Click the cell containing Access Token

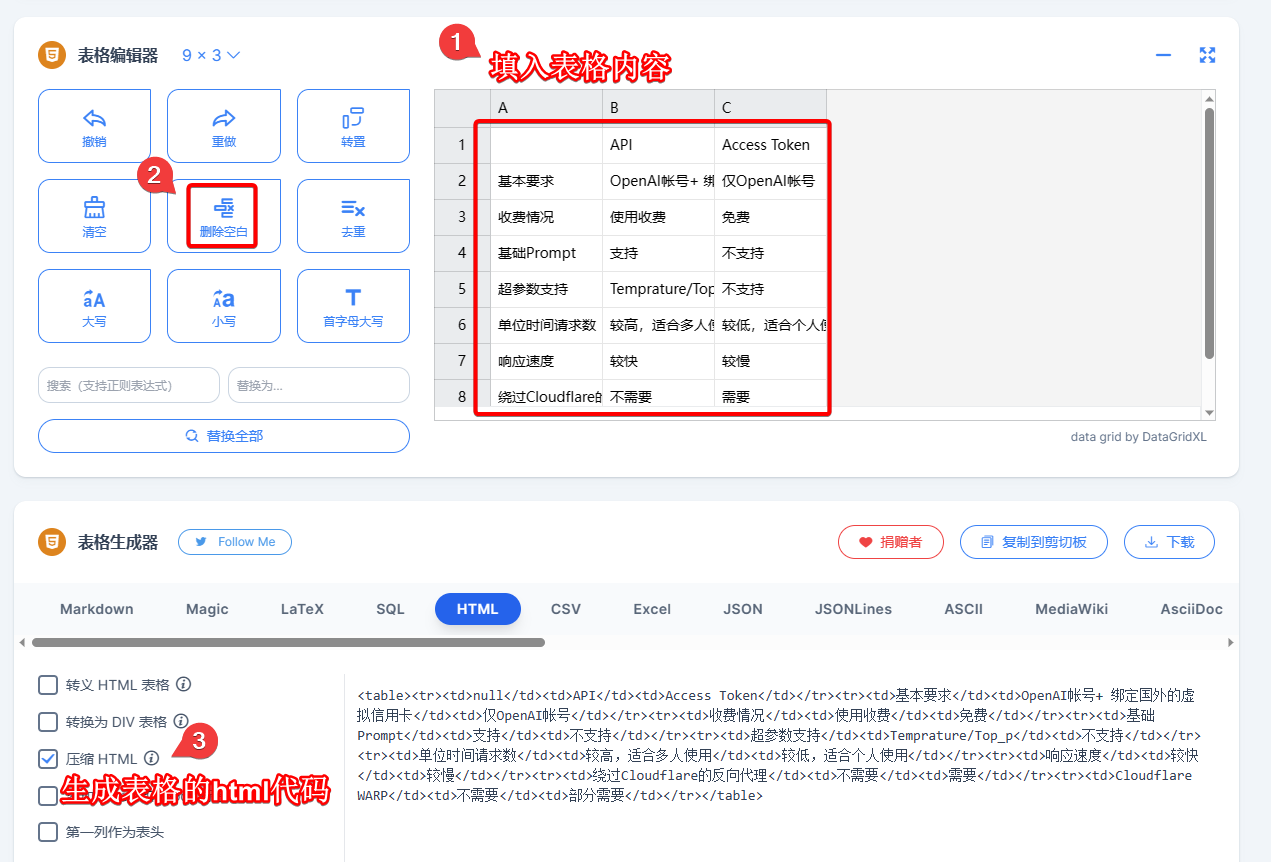(770, 145)
